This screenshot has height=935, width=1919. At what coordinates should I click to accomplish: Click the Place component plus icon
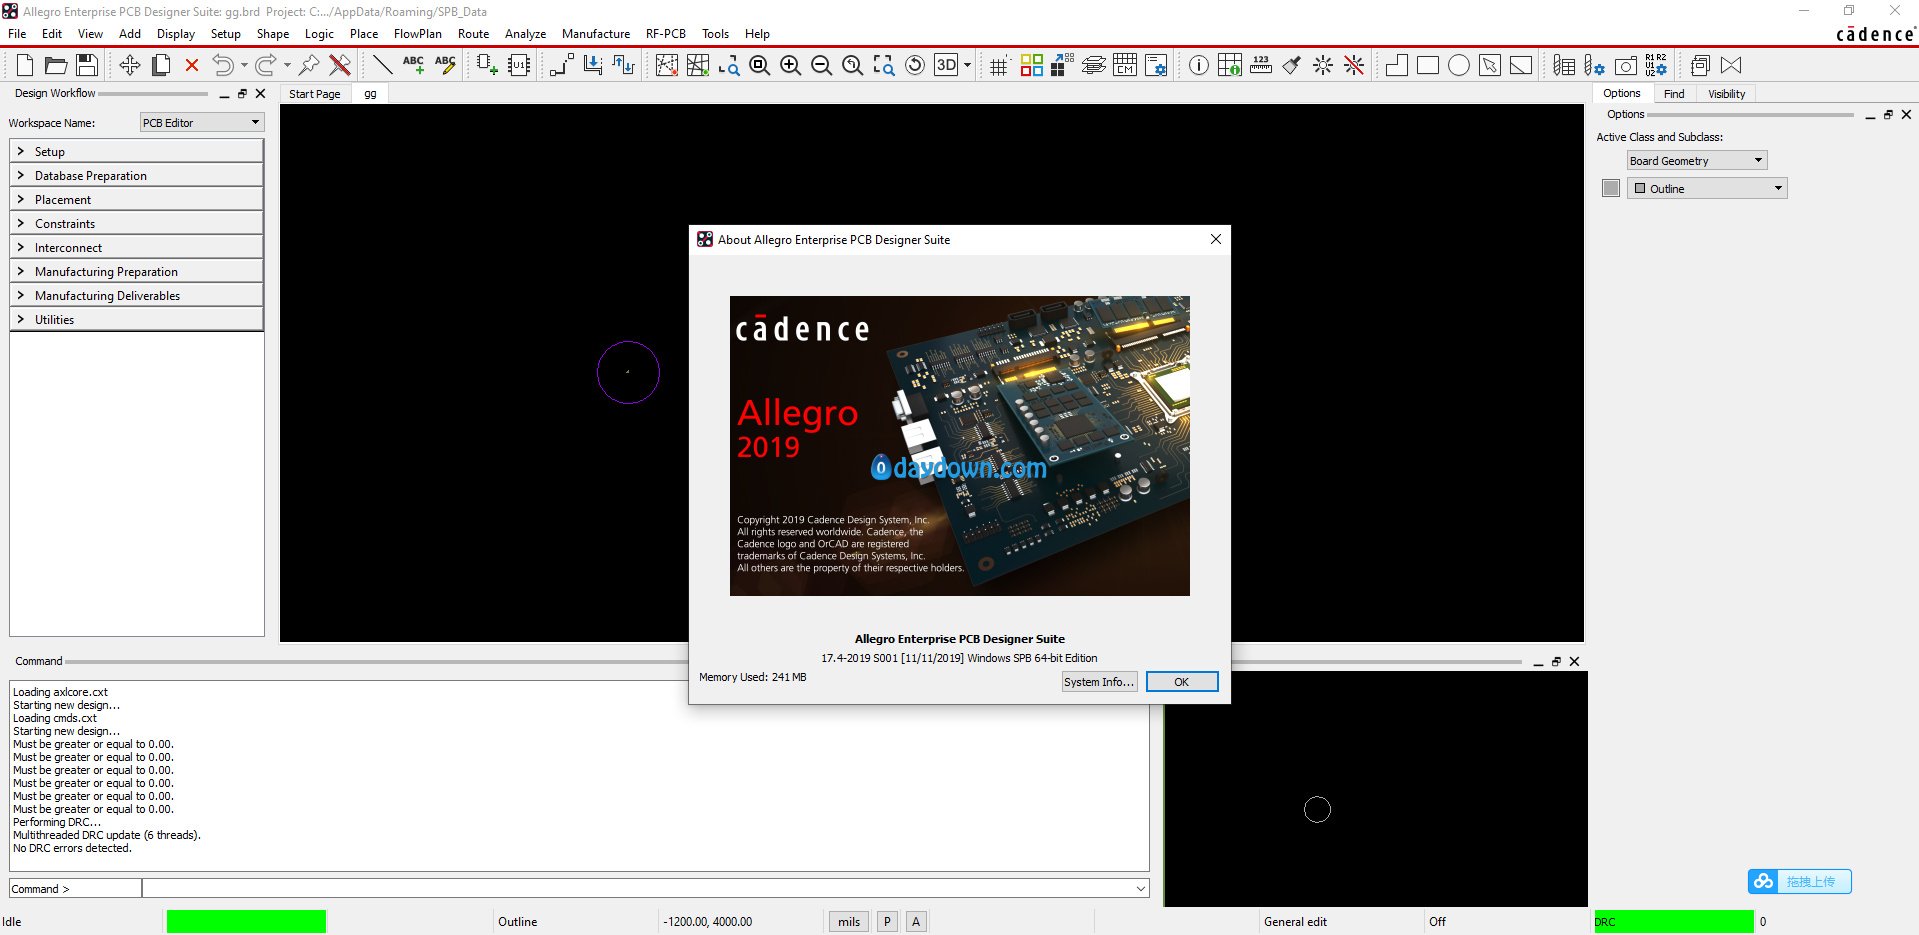(x=487, y=65)
